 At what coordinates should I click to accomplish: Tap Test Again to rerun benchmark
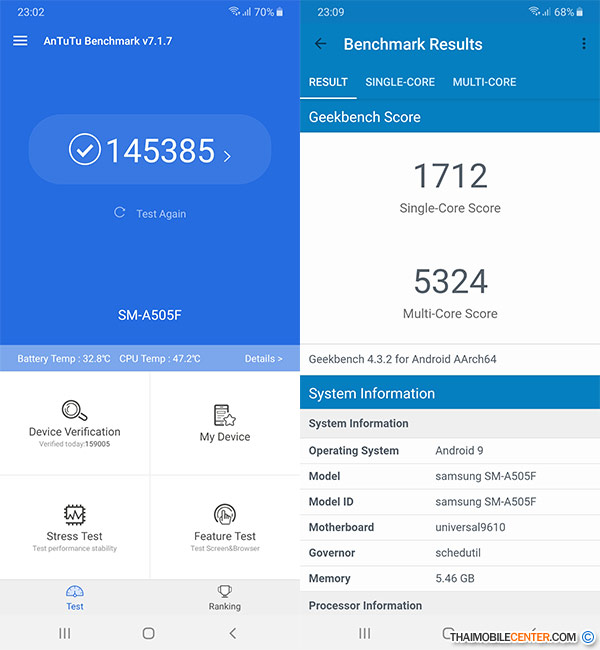[x=150, y=213]
